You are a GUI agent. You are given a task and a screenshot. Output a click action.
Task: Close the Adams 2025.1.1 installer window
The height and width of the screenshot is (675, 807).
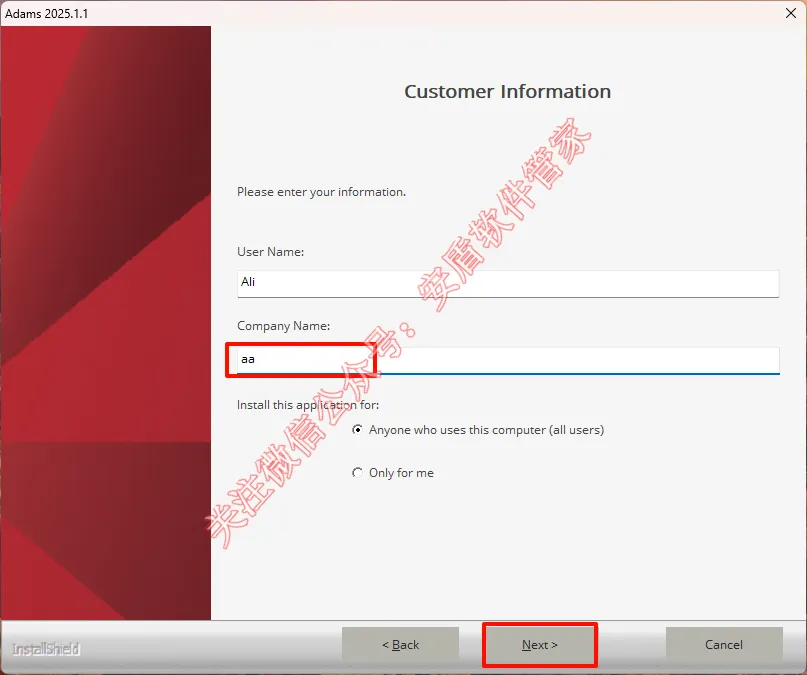click(791, 13)
